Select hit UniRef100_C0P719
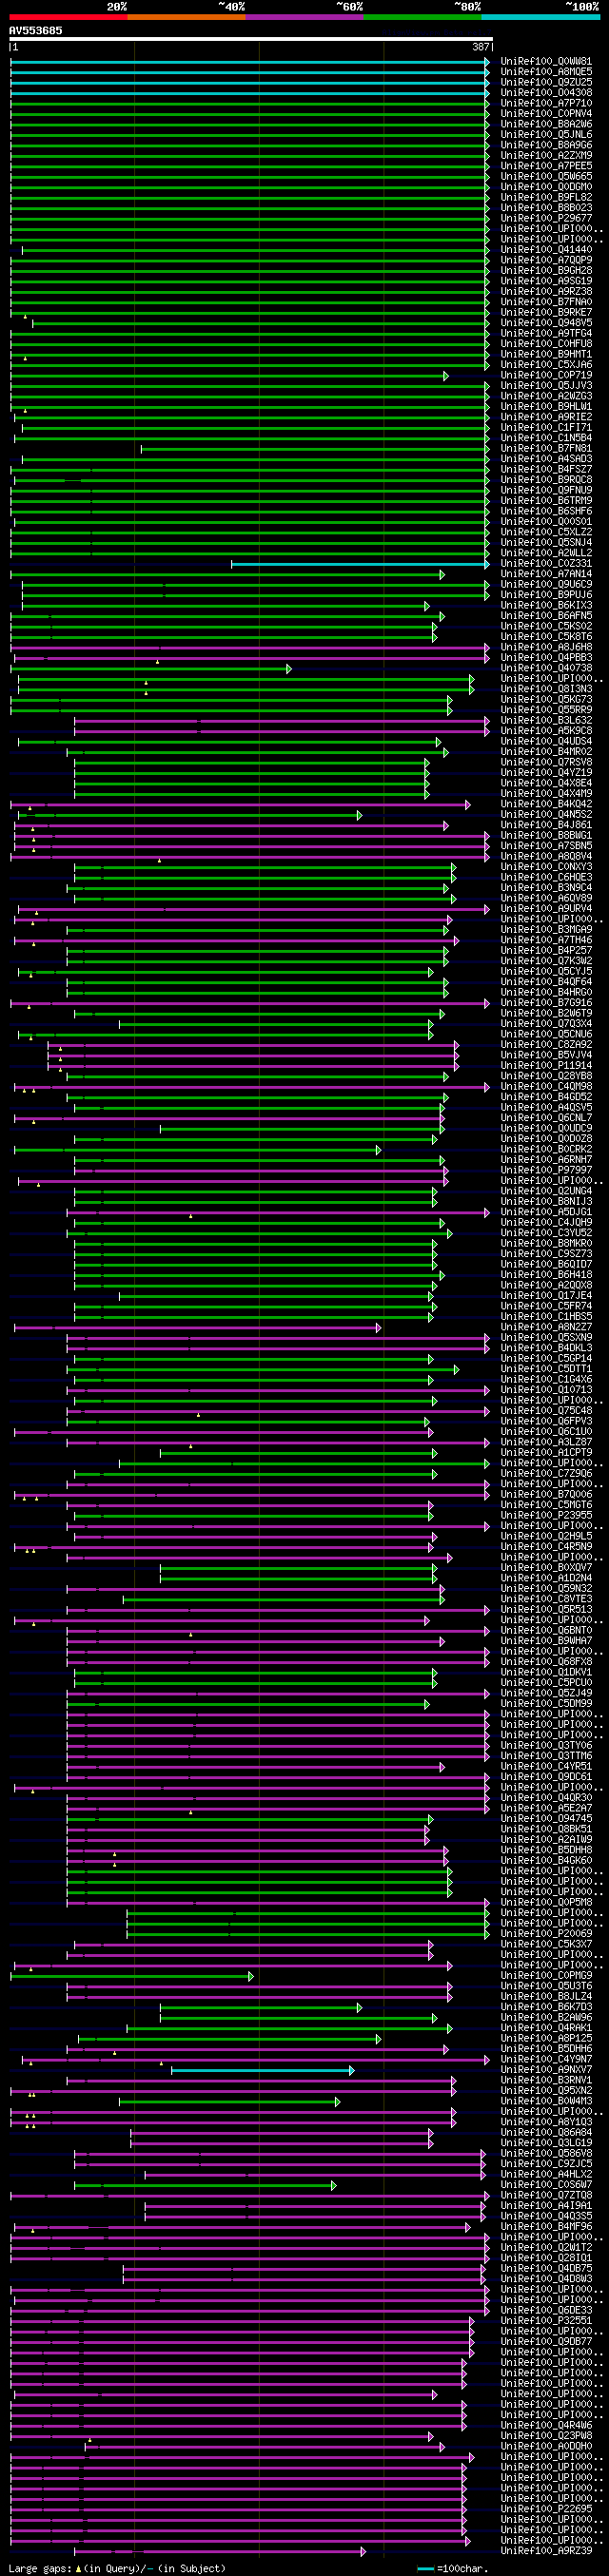This screenshot has height=2576, width=609. pyautogui.click(x=546, y=375)
